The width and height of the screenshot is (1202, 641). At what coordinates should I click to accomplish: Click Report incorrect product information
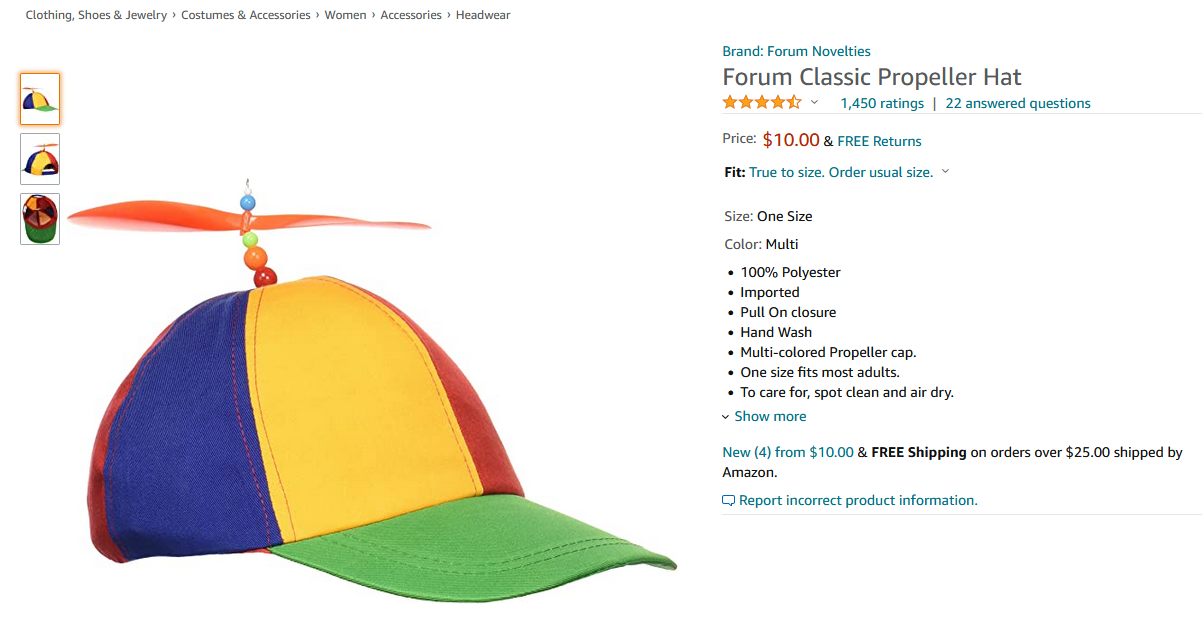[x=858, y=500]
